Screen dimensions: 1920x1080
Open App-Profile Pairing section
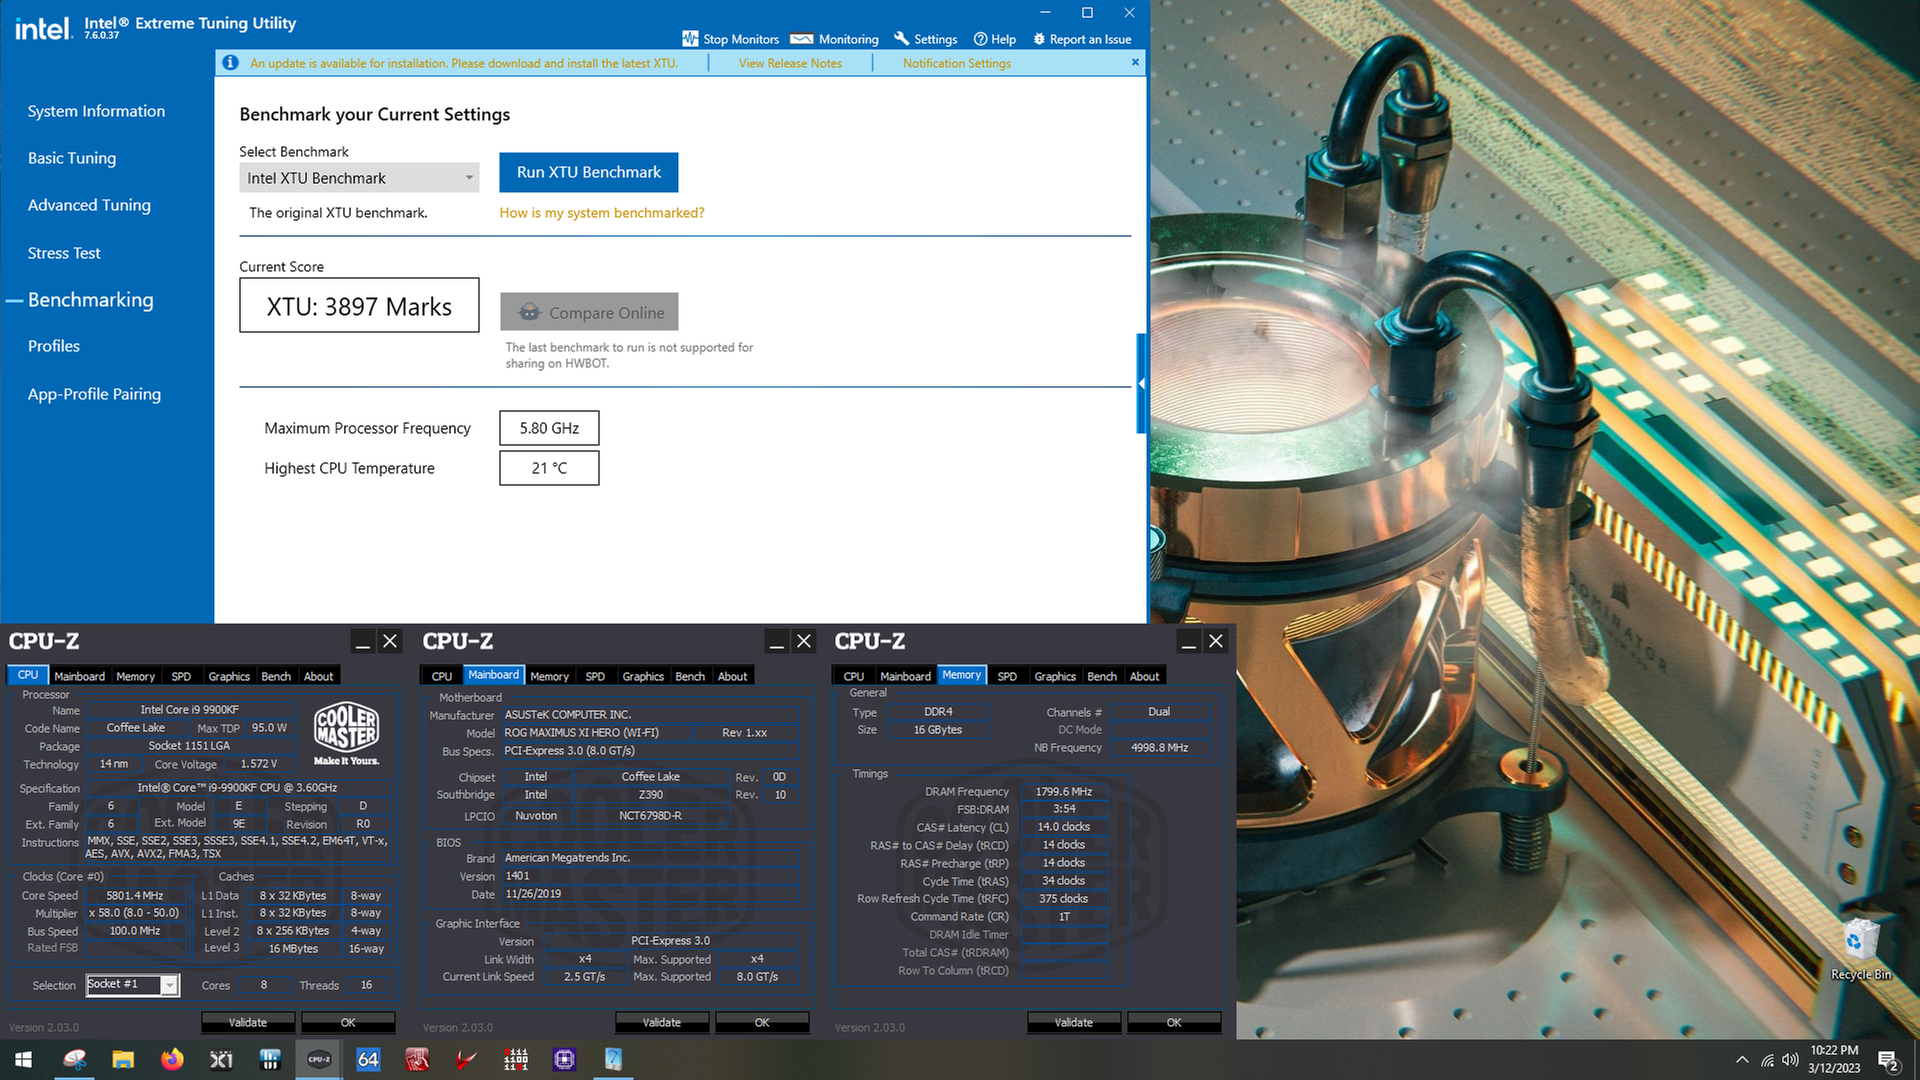[94, 394]
